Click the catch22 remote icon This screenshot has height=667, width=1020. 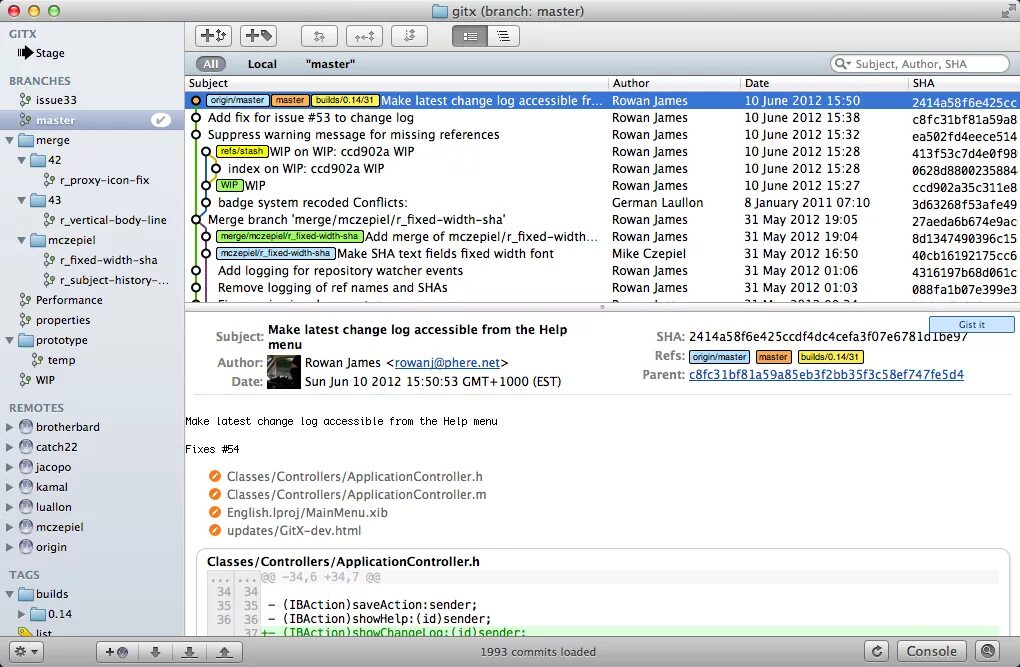[x=26, y=446]
